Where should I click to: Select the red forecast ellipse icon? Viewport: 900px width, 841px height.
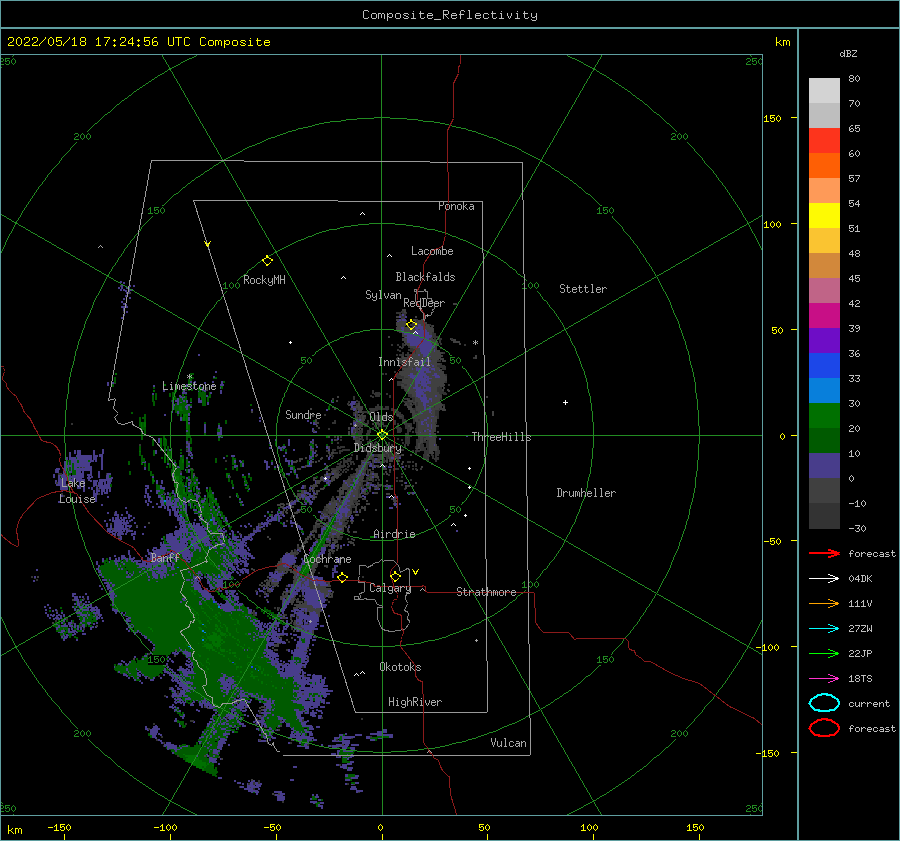tap(824, 728)
